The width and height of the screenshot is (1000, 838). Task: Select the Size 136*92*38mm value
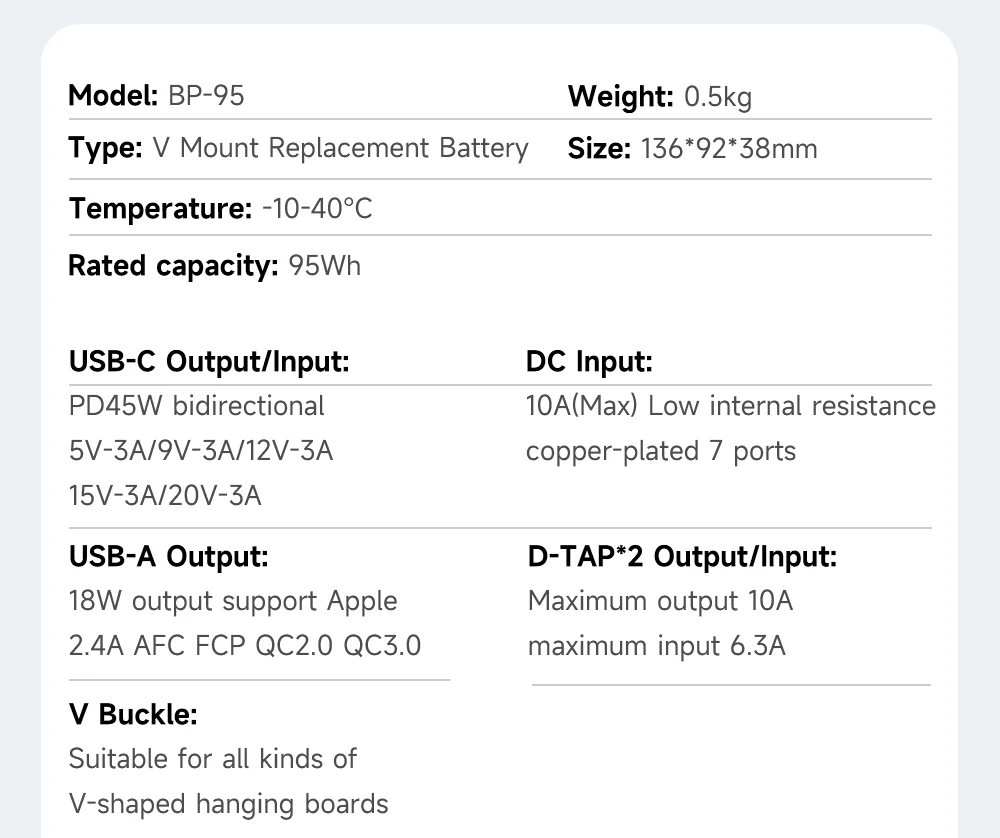coord(692,150)
